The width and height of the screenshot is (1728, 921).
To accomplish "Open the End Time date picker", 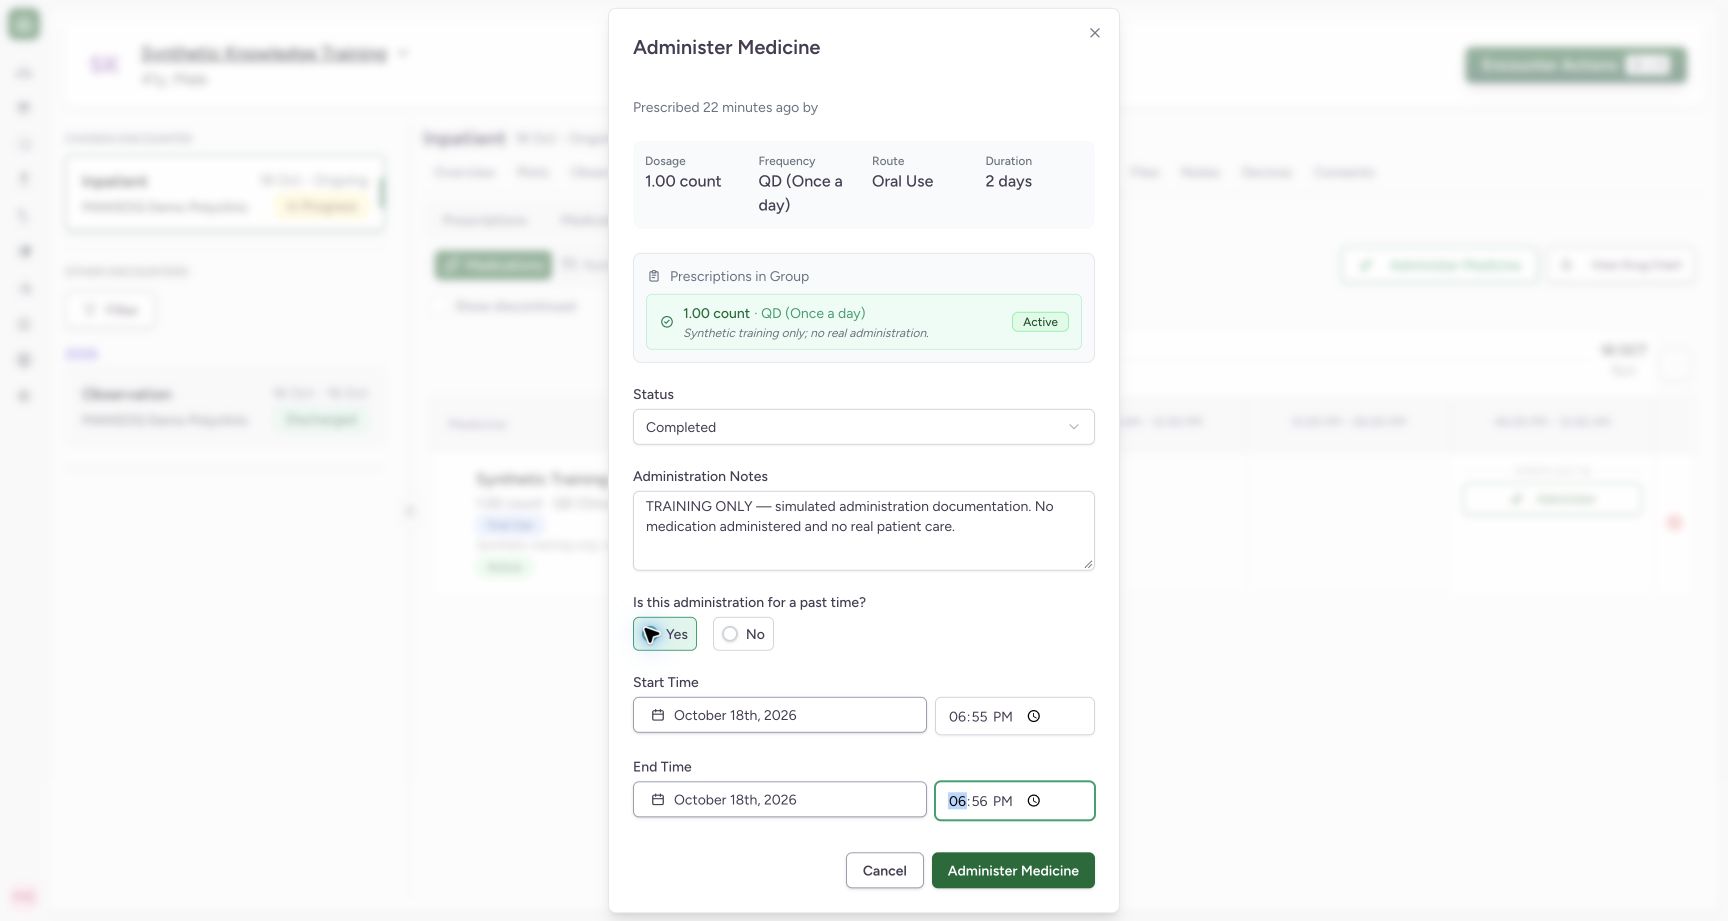I will coord(780,800).
